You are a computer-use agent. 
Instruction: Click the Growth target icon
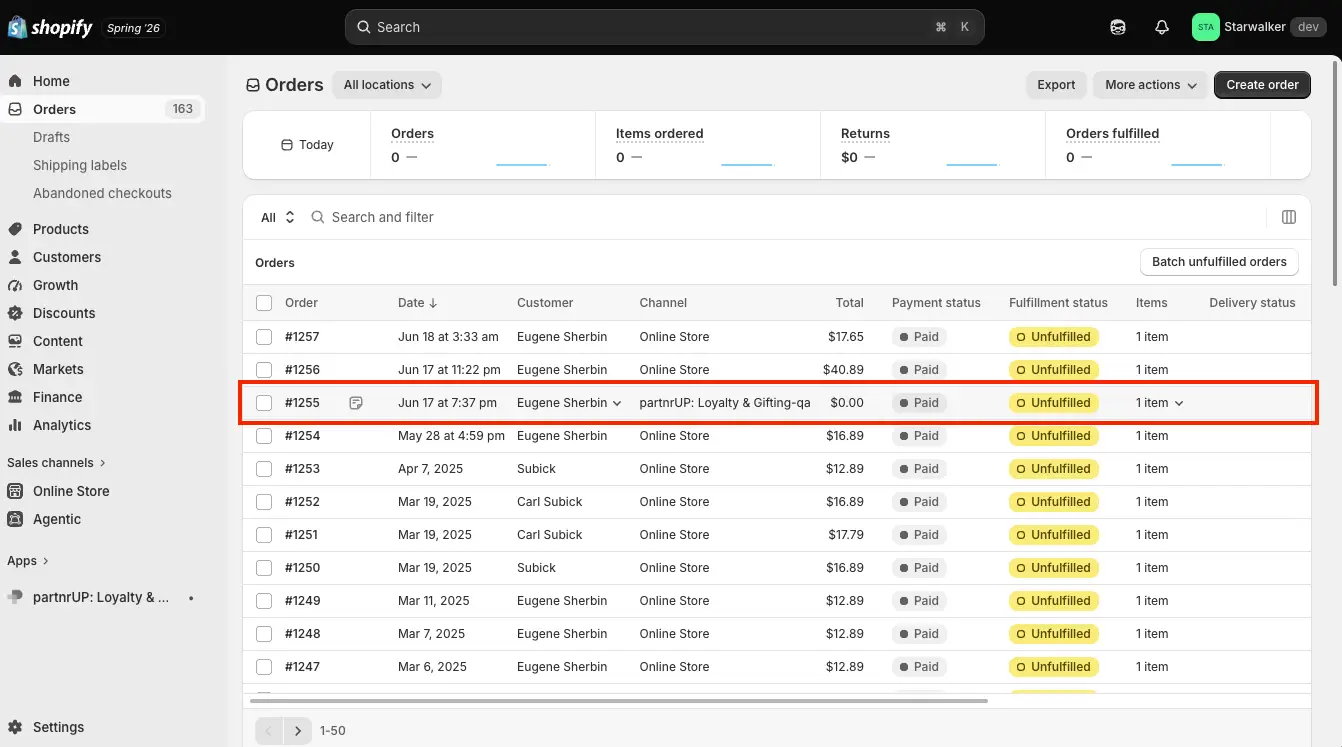15,285
